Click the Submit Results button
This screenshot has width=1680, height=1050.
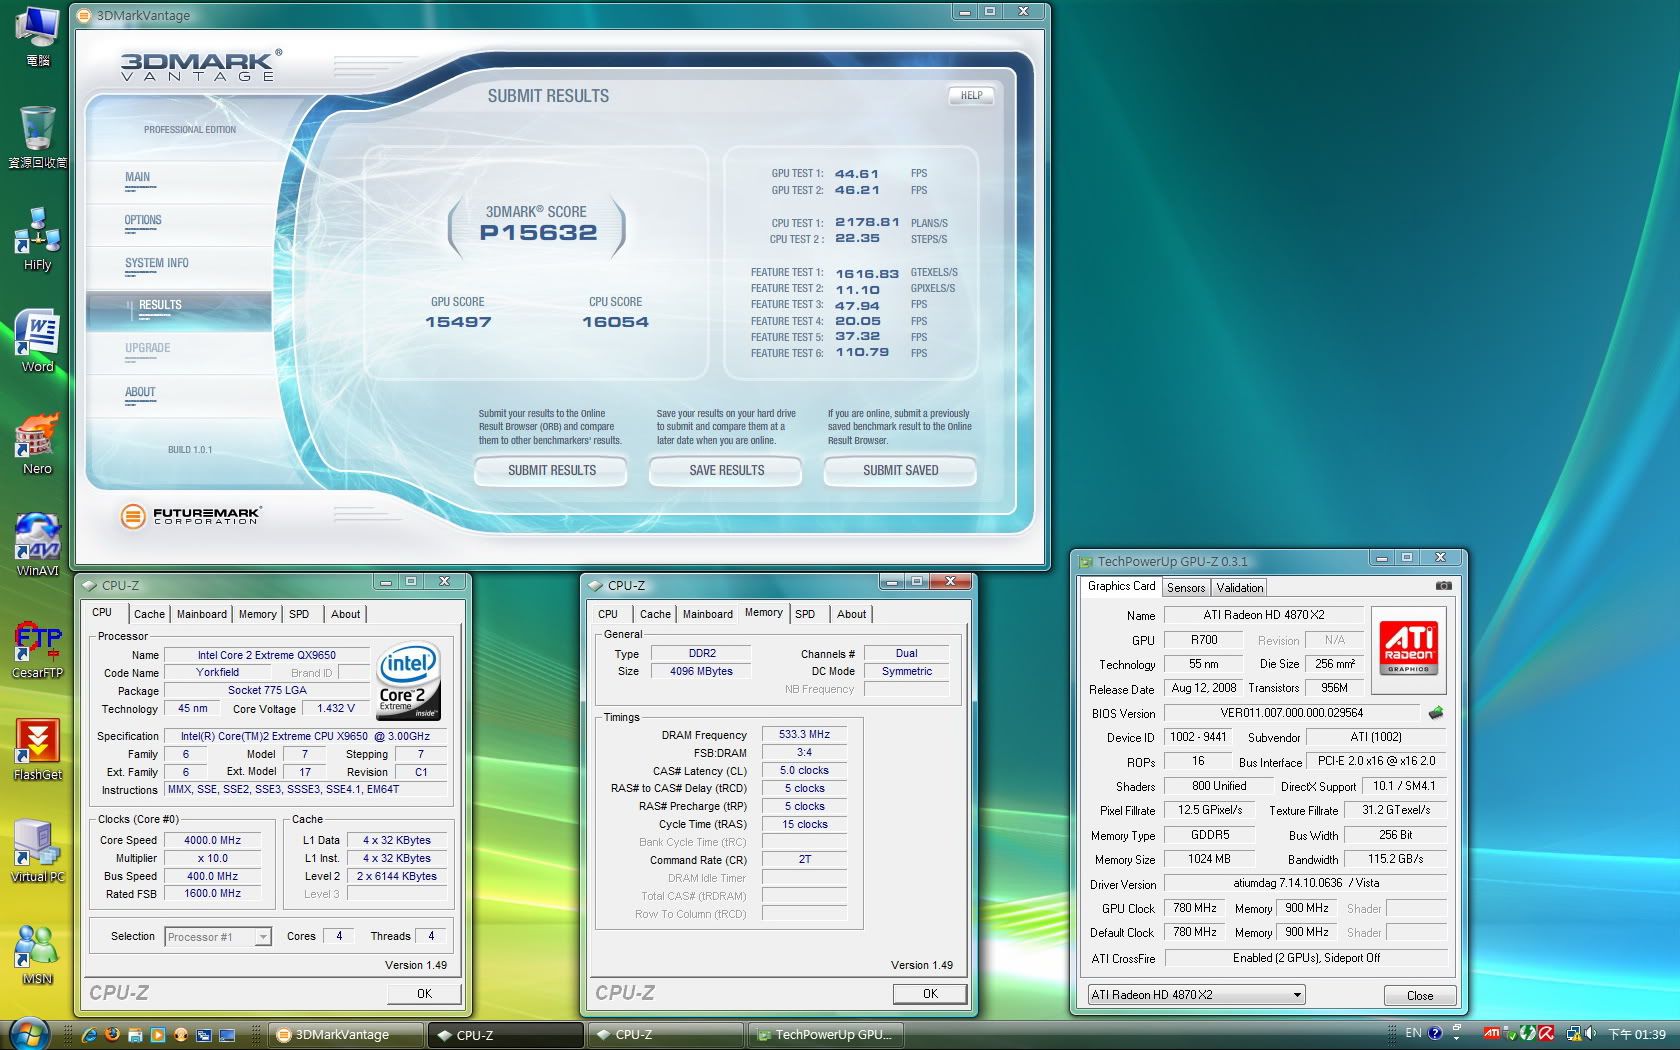[x=552, y=471]
